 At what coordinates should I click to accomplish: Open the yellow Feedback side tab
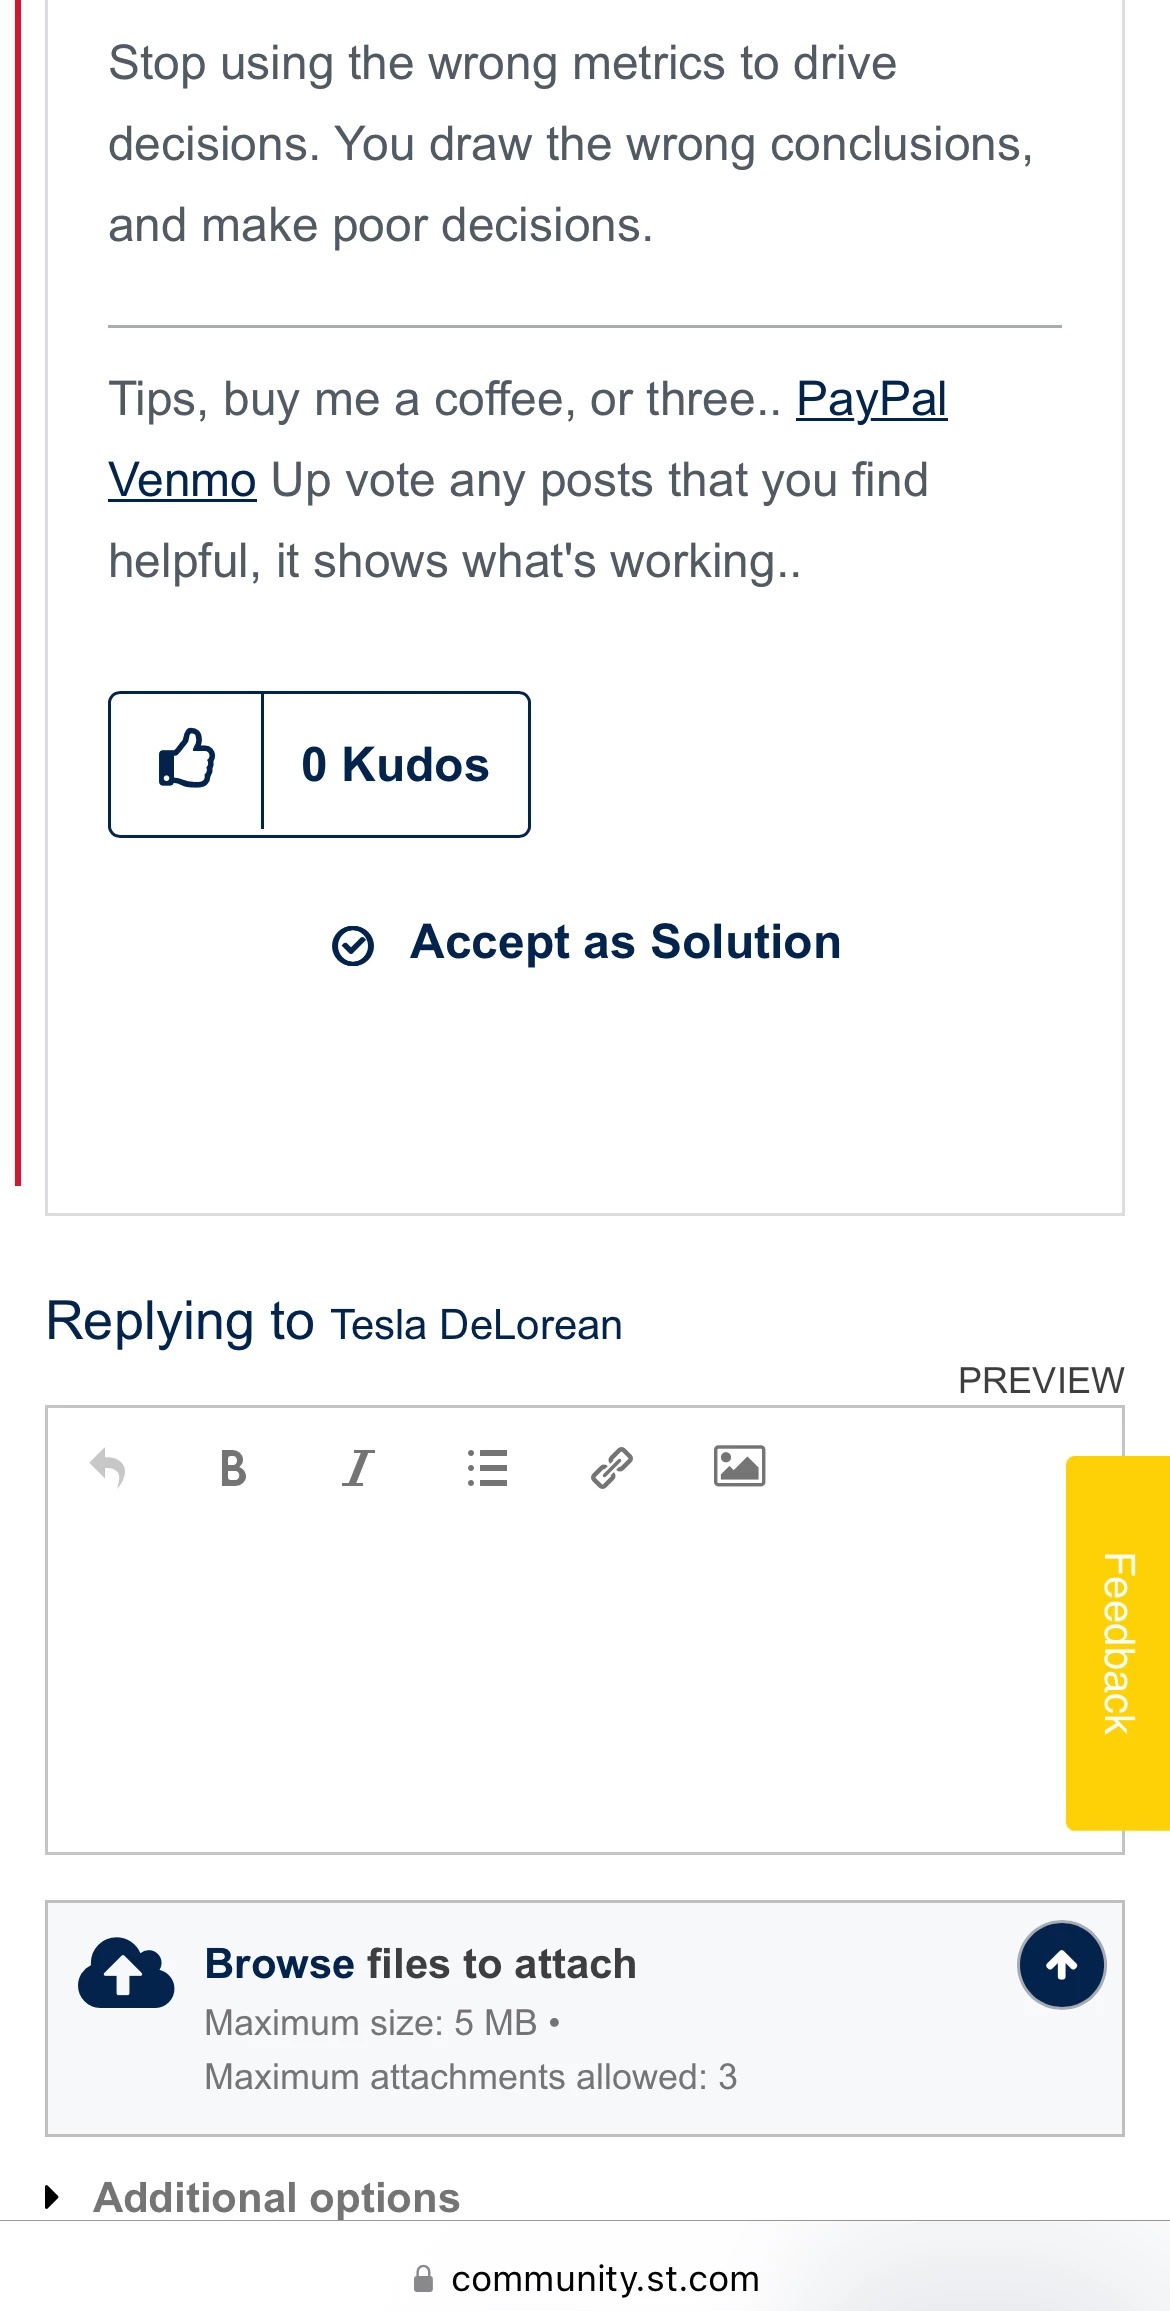pyautogui.click(x=1118, y=1643)
